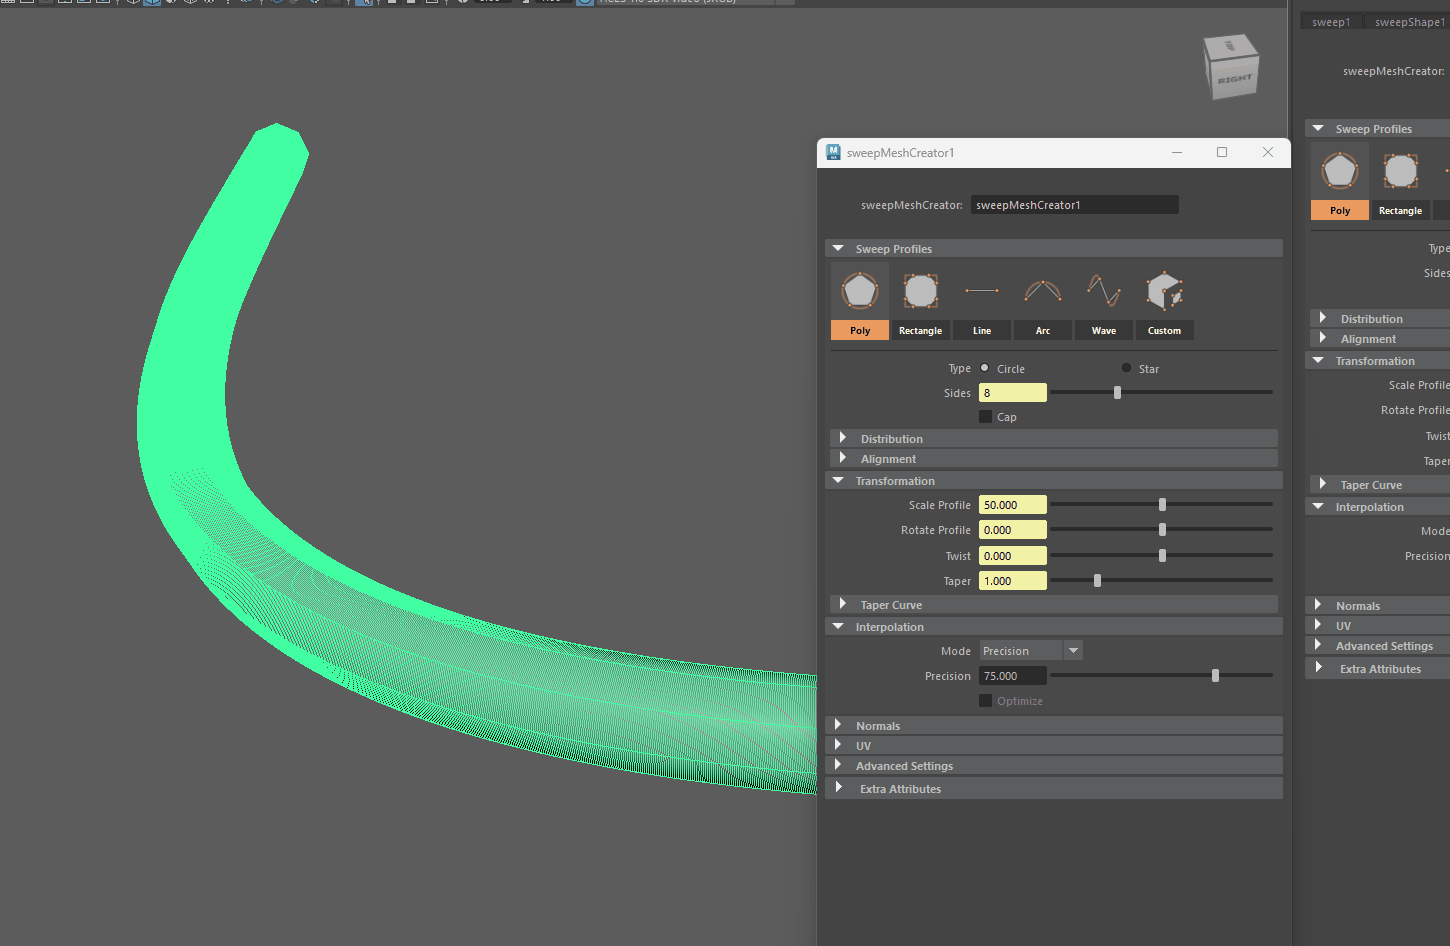Select the Wave sweep profile icon
The width and height of the screenshot is (1450, 946).
point(1104,292)
